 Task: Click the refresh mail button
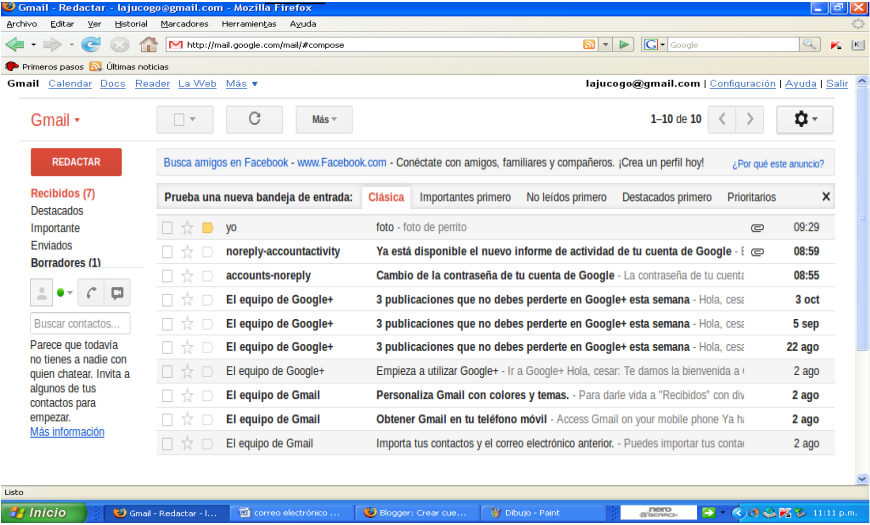pos(254,119)
